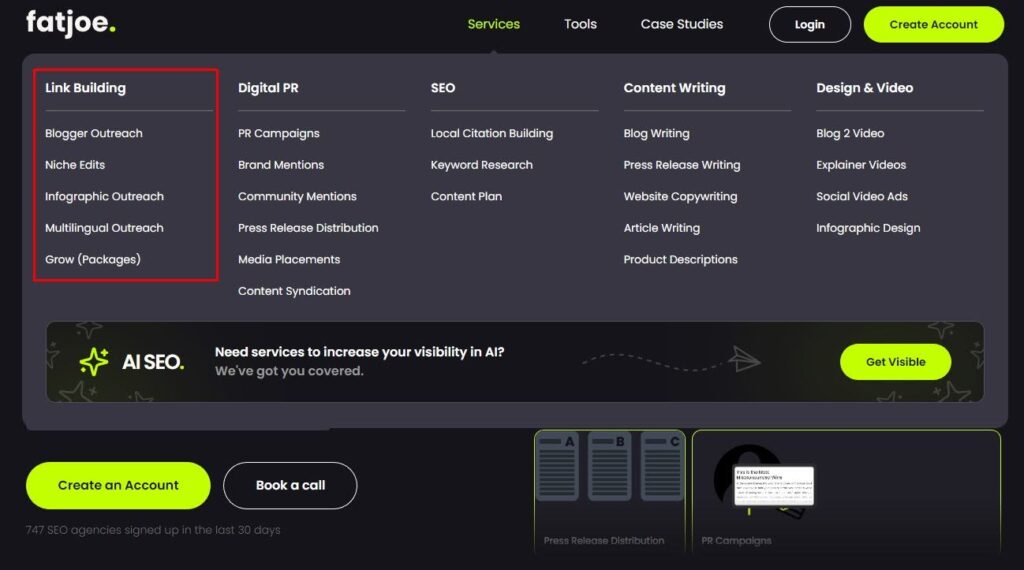Select Local Citation Building

(x=492, y=133)
